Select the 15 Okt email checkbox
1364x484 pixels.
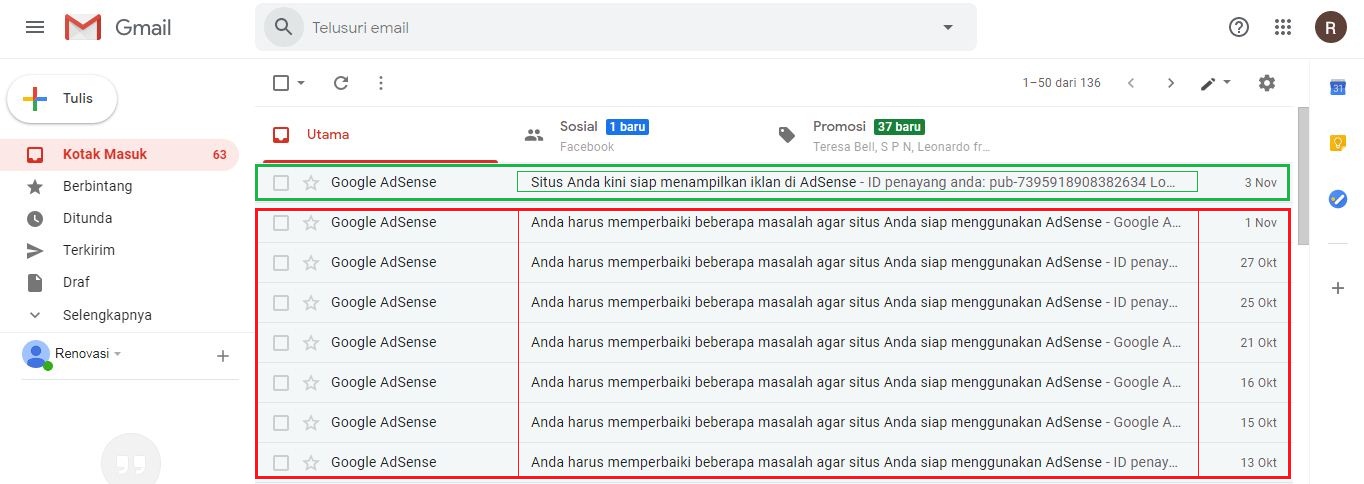281,422
